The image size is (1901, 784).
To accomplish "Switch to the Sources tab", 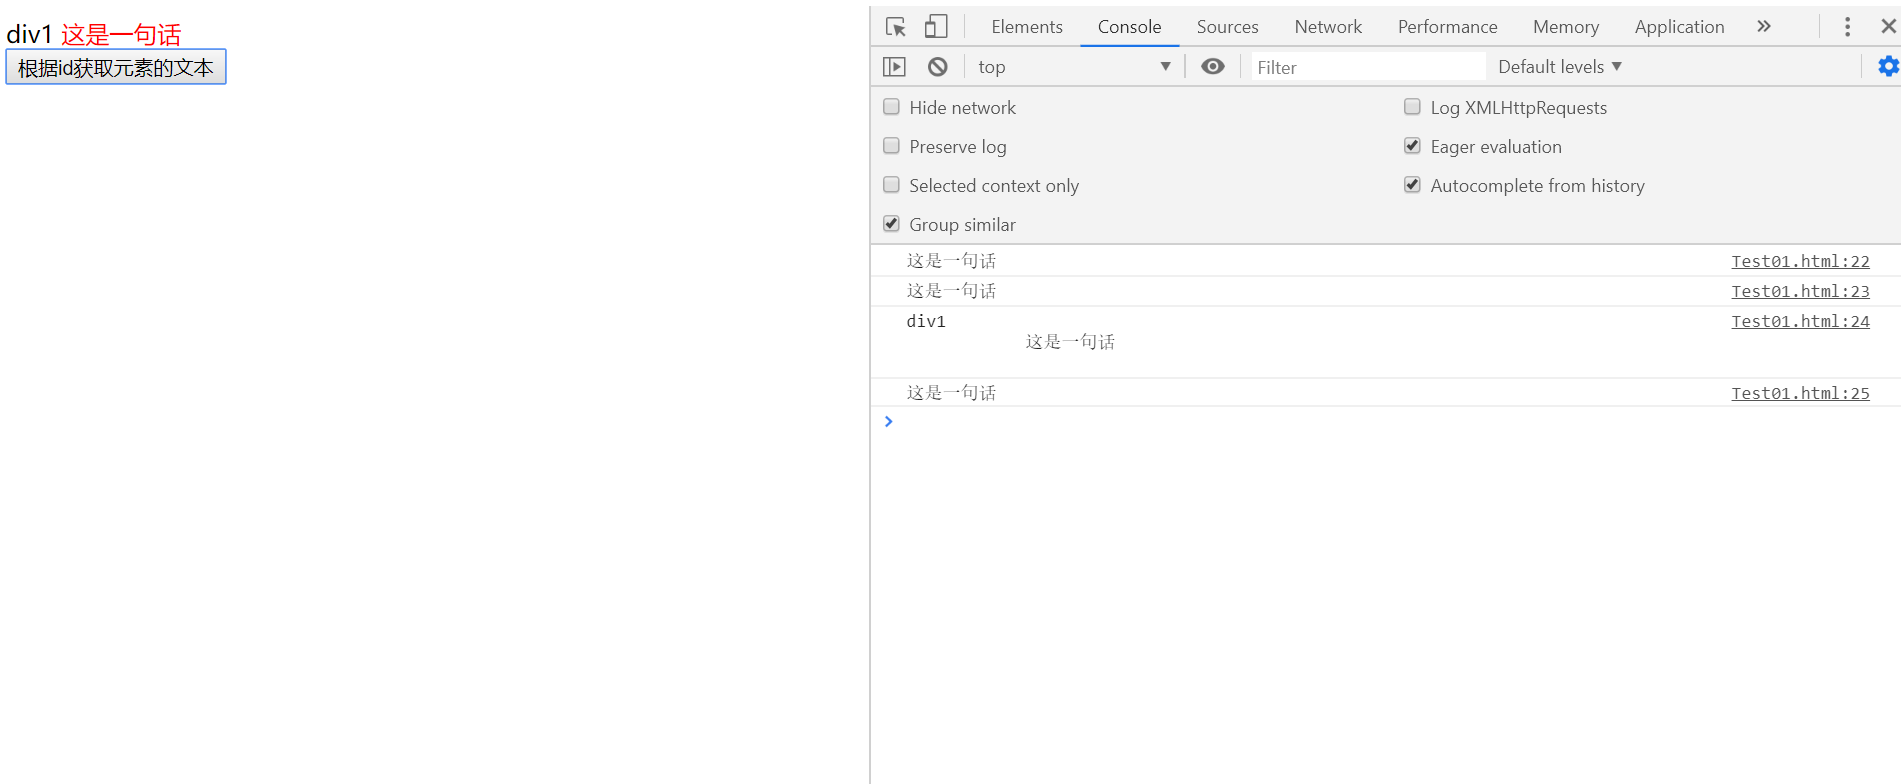I will [x=1227, y=27].
